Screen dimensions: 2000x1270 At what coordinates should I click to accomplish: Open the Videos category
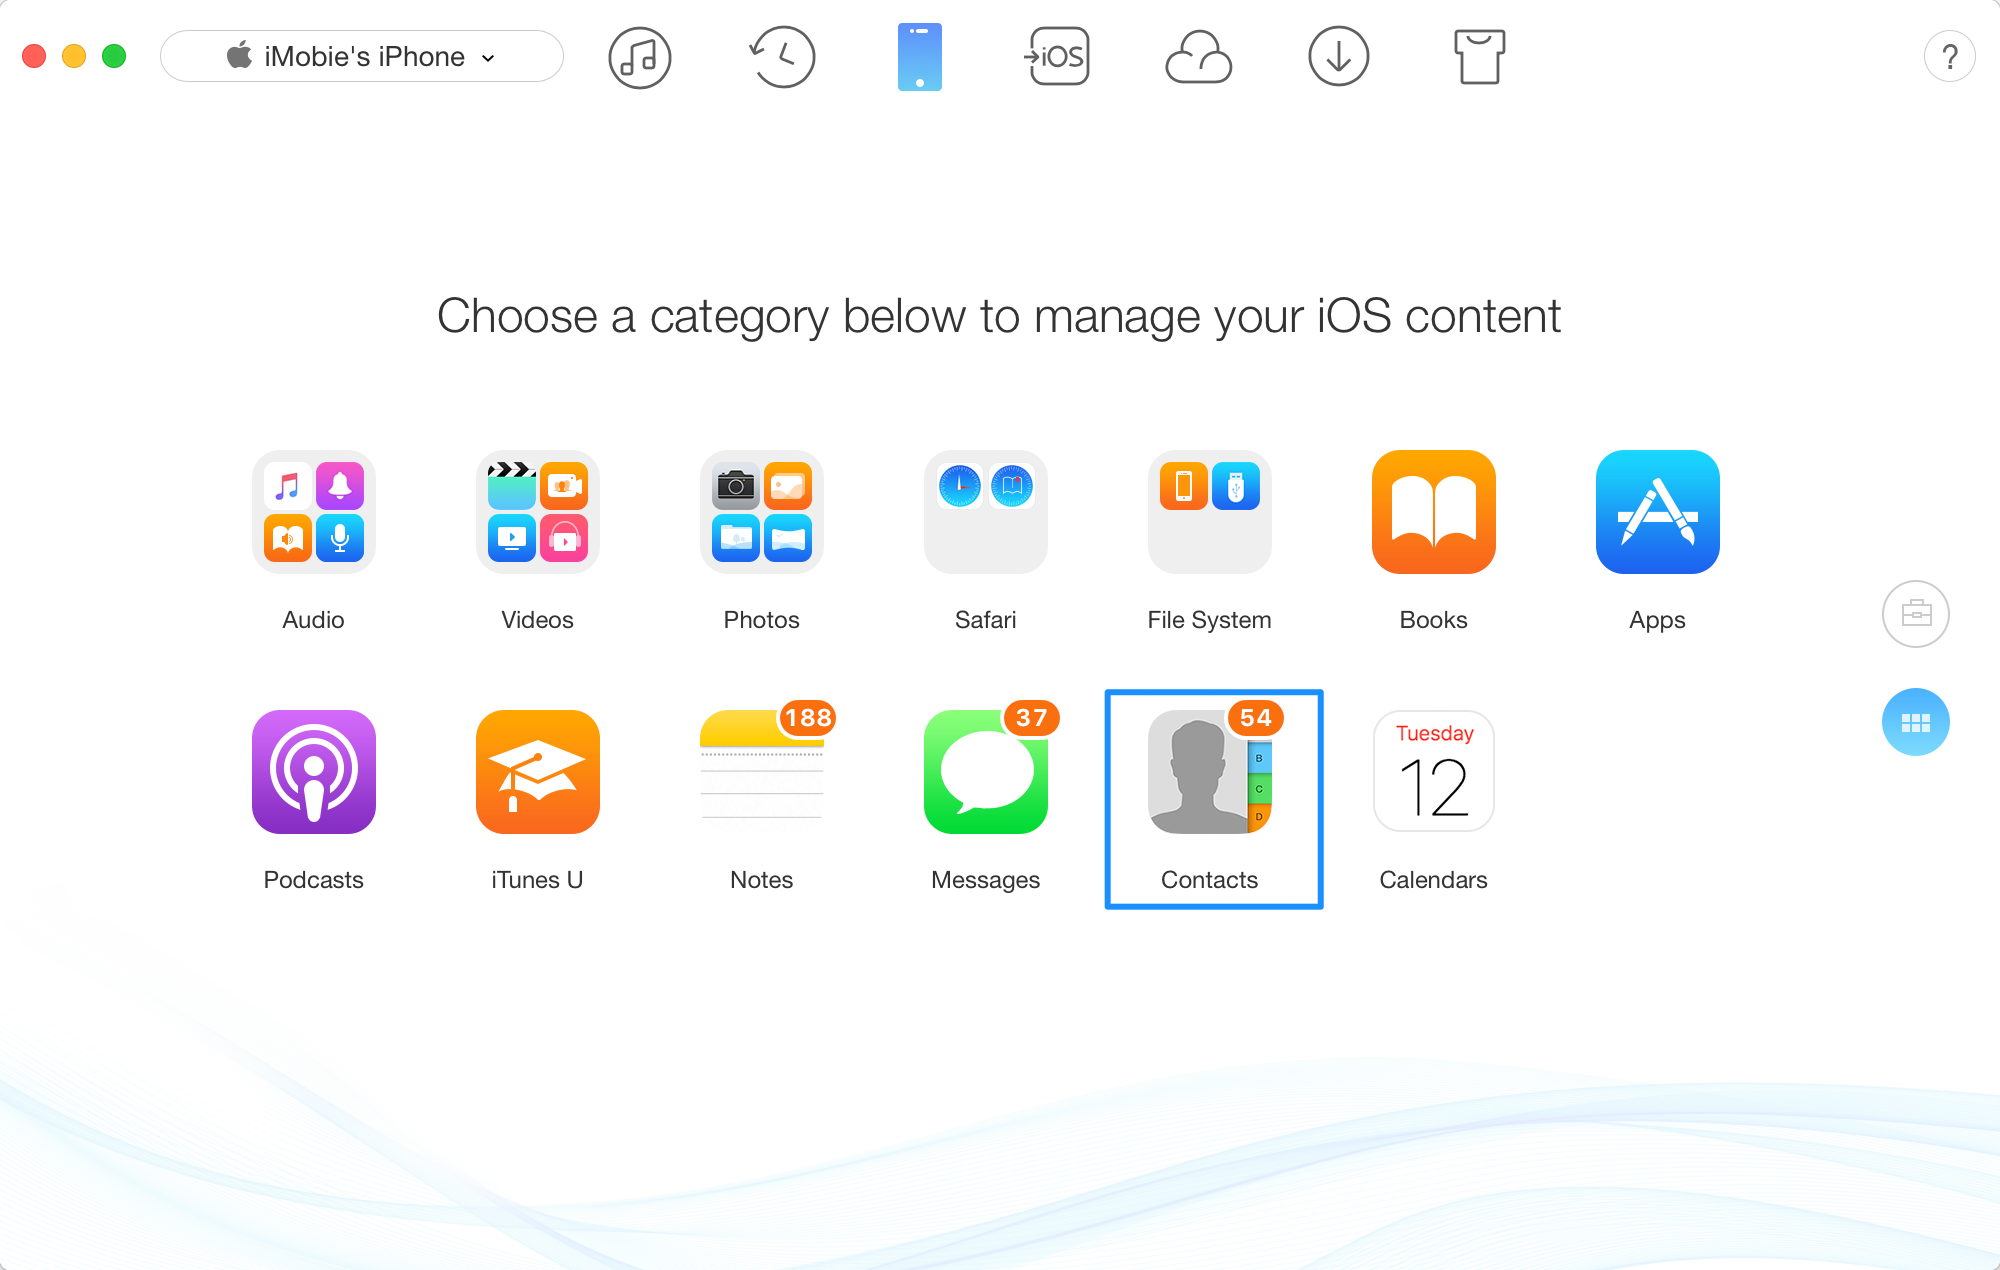pyautogui.click(x=538, y=512)
